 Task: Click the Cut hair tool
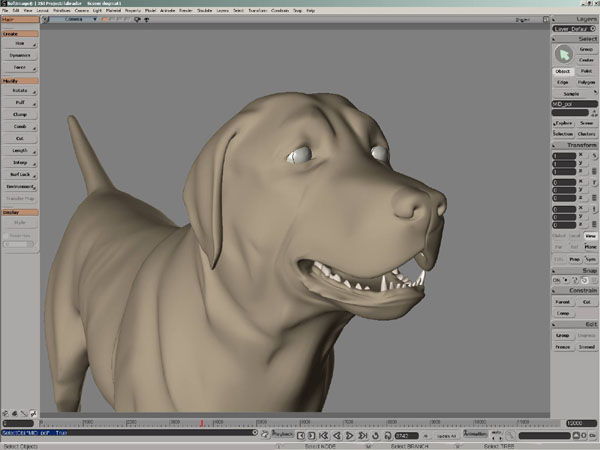[20, 138]
